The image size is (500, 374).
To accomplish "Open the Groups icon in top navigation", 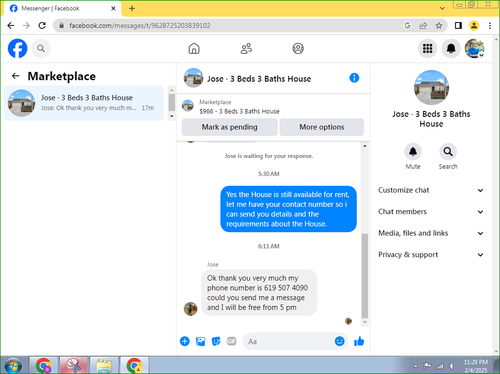I will point(298,49).
